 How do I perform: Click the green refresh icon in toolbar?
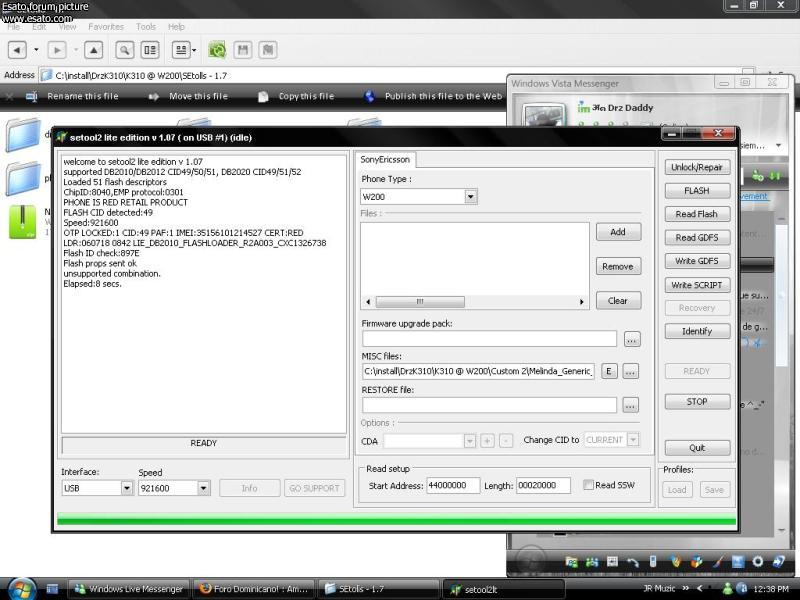216,49
